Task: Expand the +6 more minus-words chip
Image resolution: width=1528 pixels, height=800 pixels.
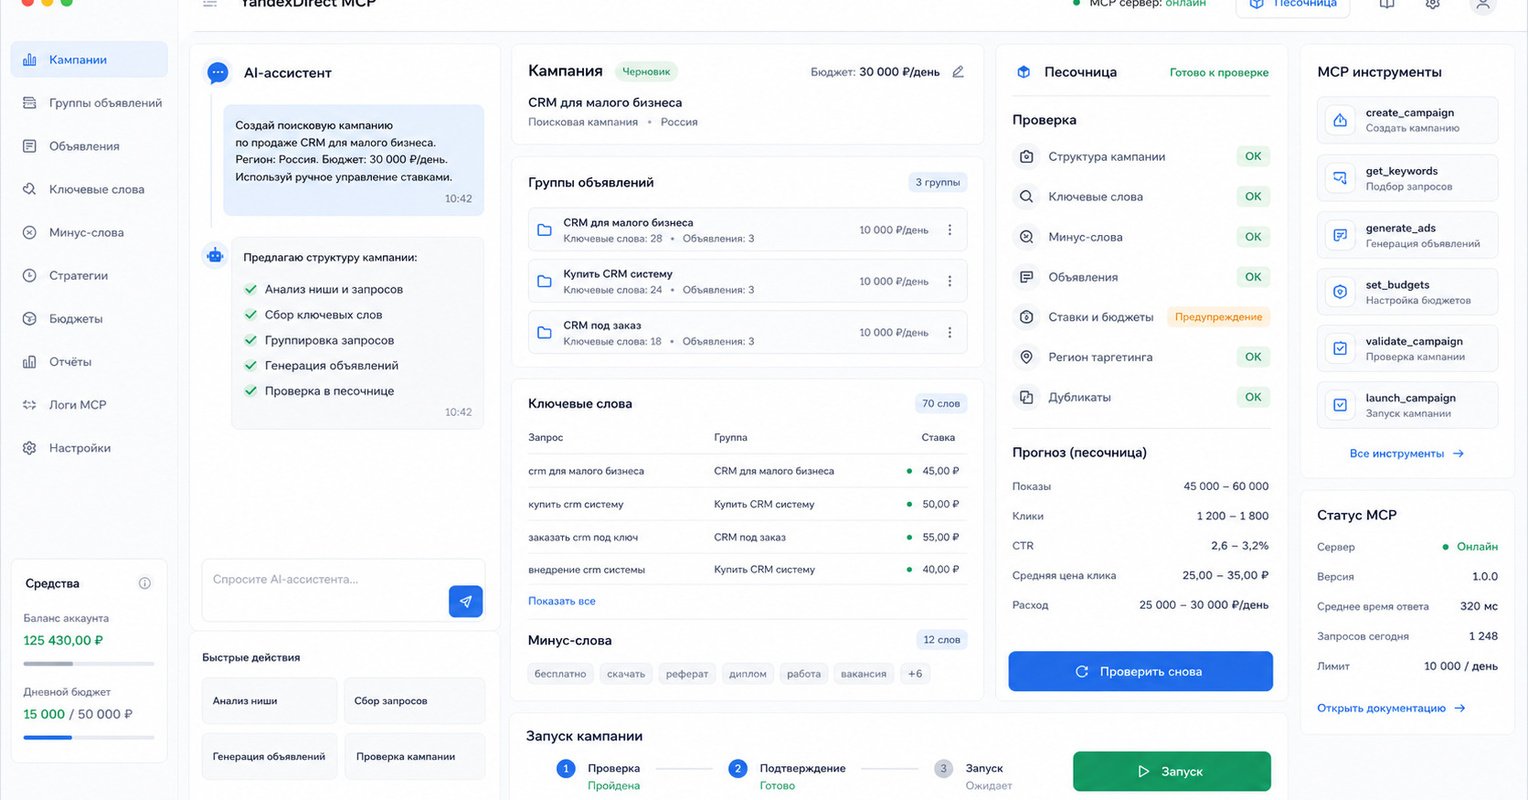Action: (915, 674)
